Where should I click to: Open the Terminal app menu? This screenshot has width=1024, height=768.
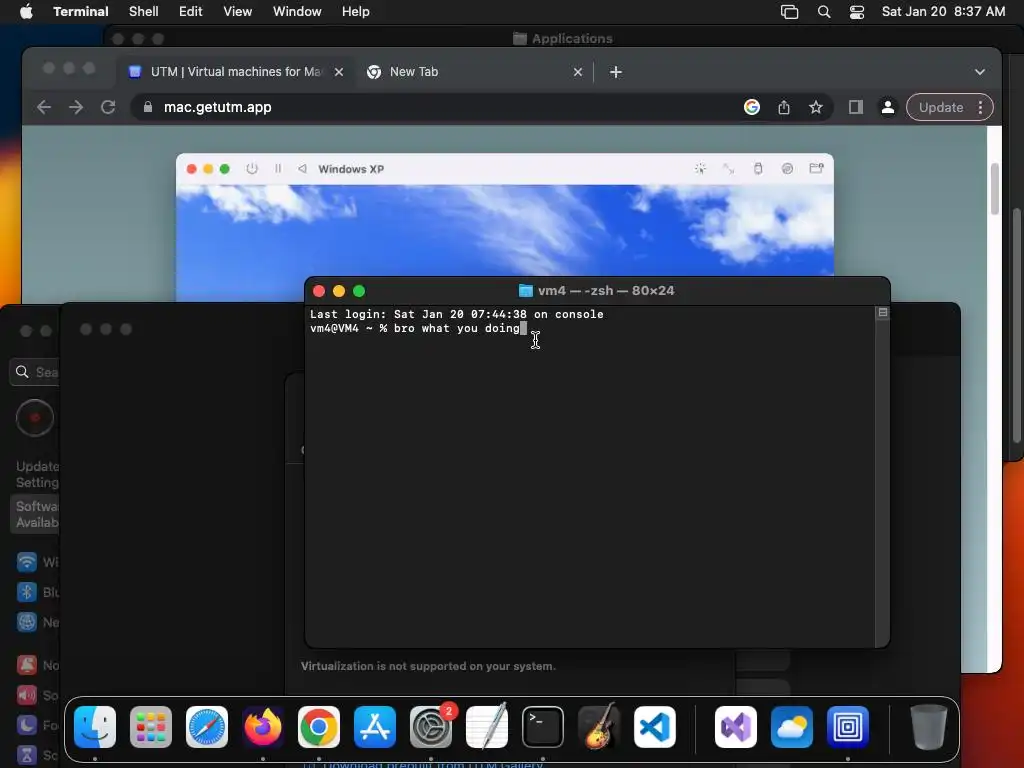pyautogui.click(x=81, y=12)
